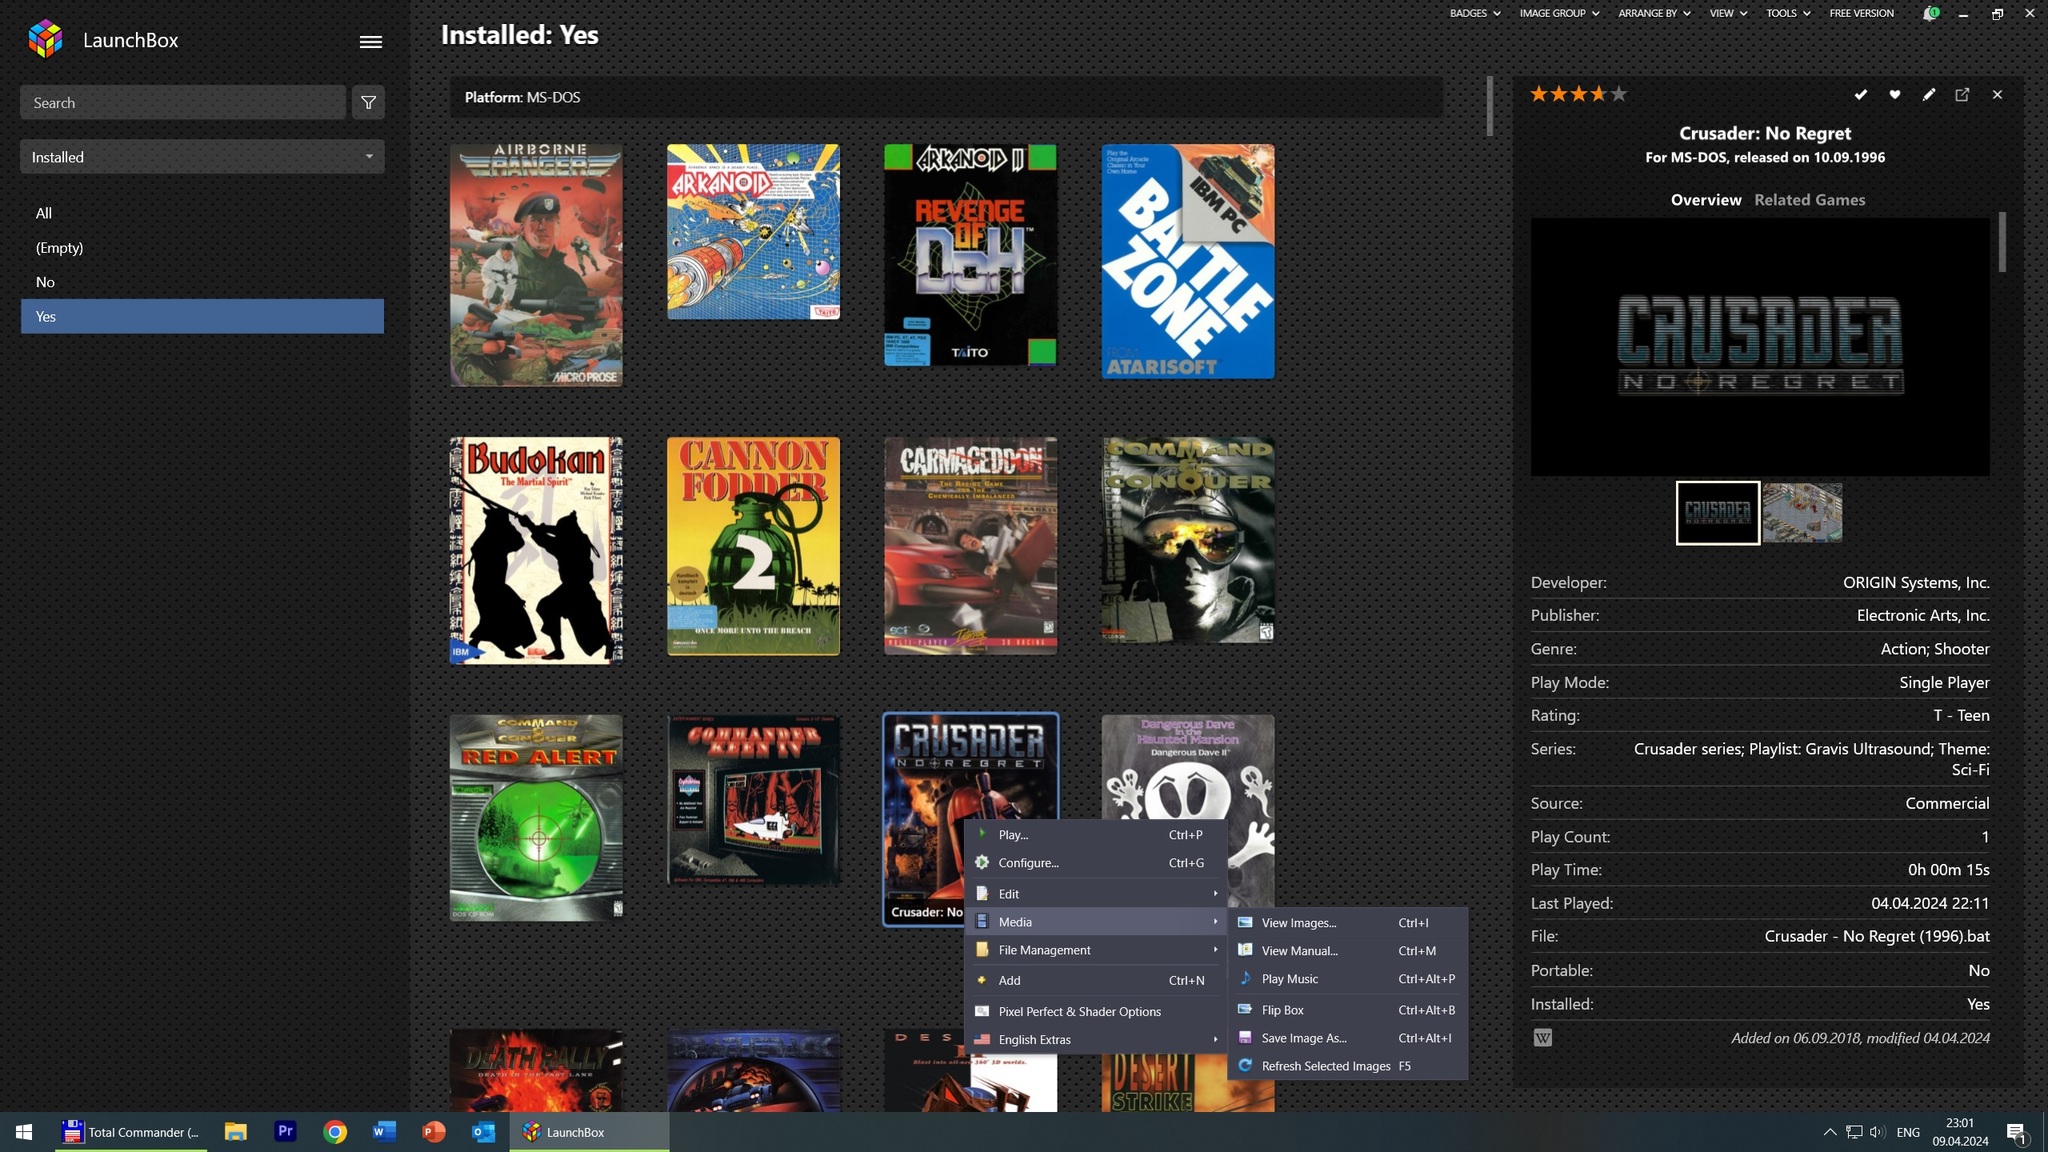Click the Flip Box icon
The height and width of the screenshot is (1152, 2048).
coord(1245,1010)
